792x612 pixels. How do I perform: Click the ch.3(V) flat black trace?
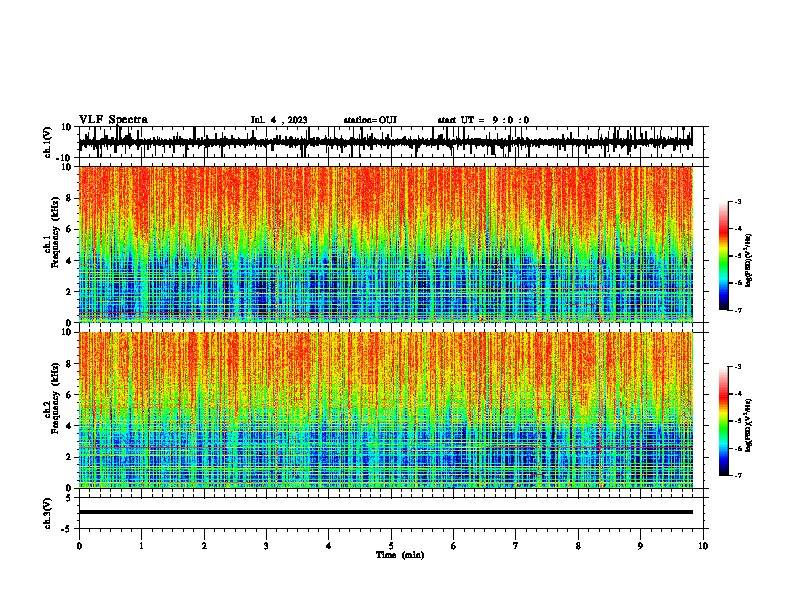[386, 512]
